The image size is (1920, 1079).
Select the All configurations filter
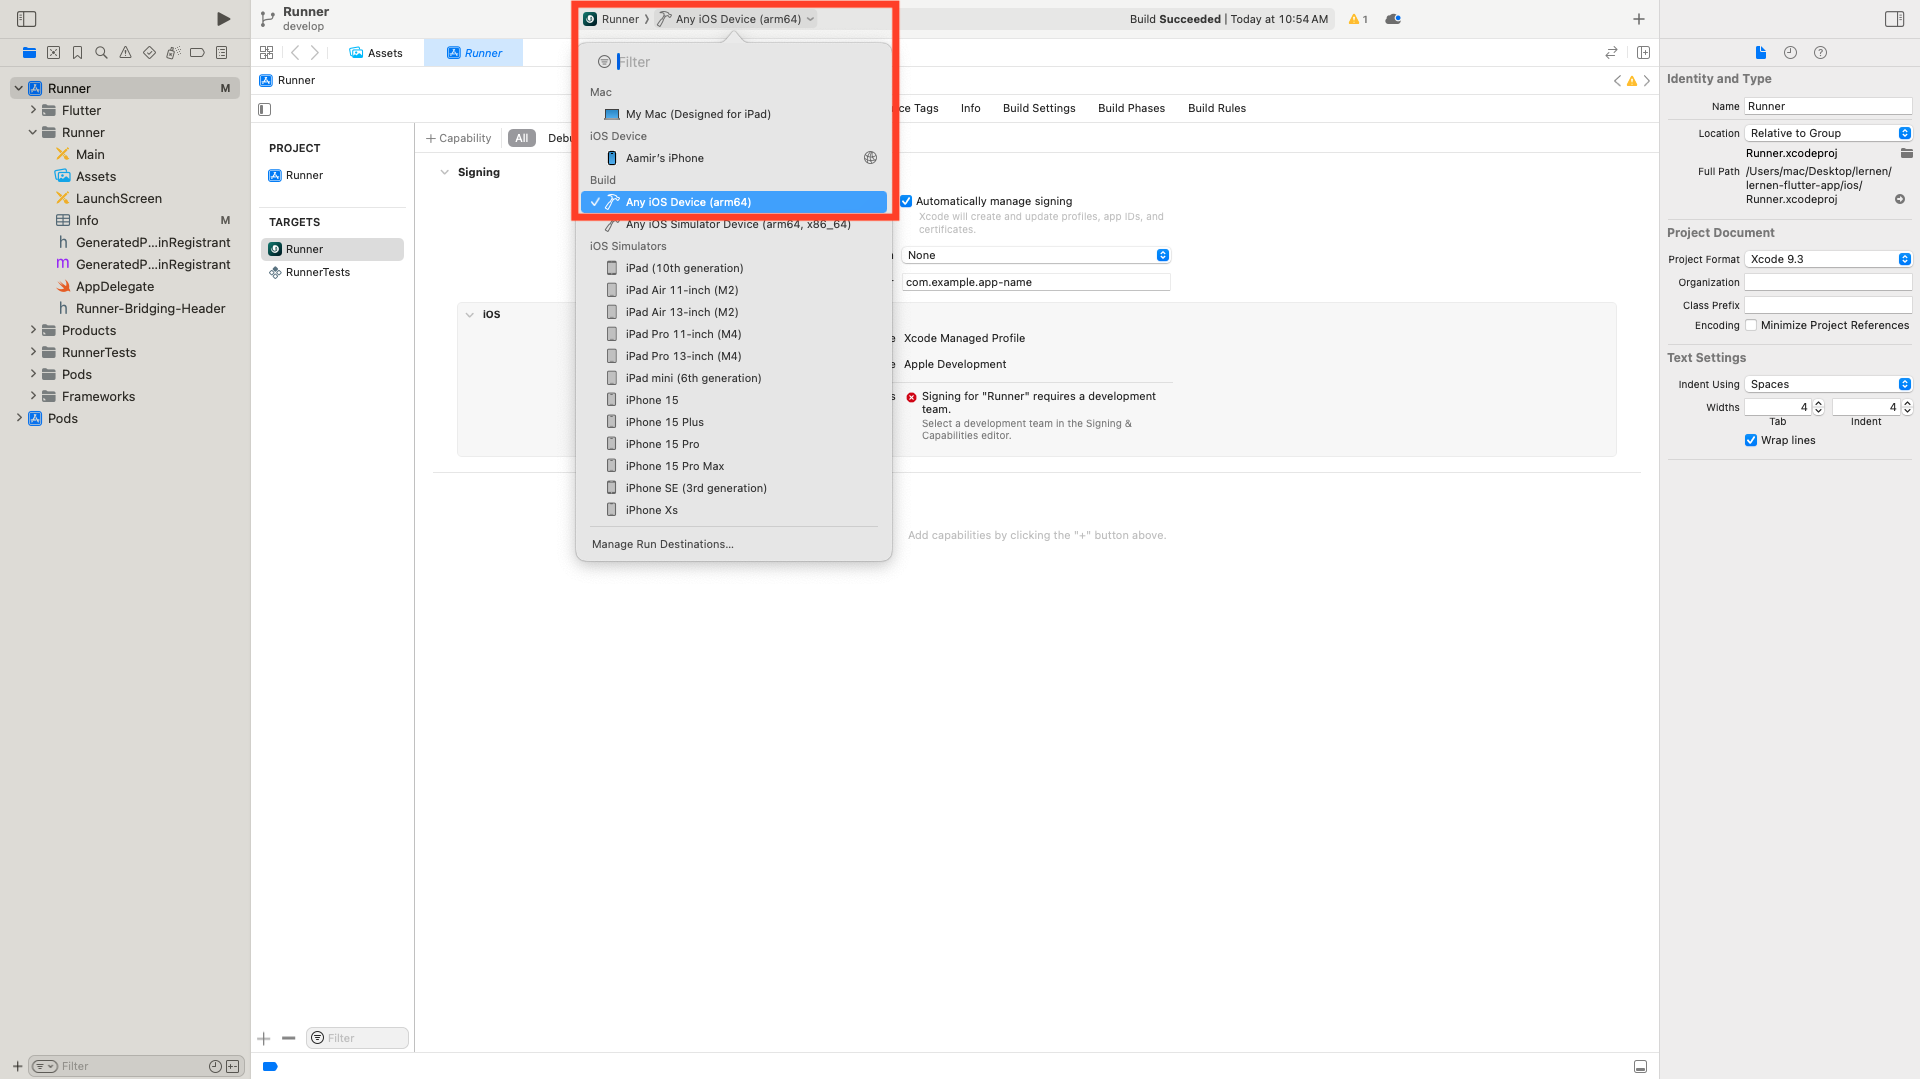521,138
